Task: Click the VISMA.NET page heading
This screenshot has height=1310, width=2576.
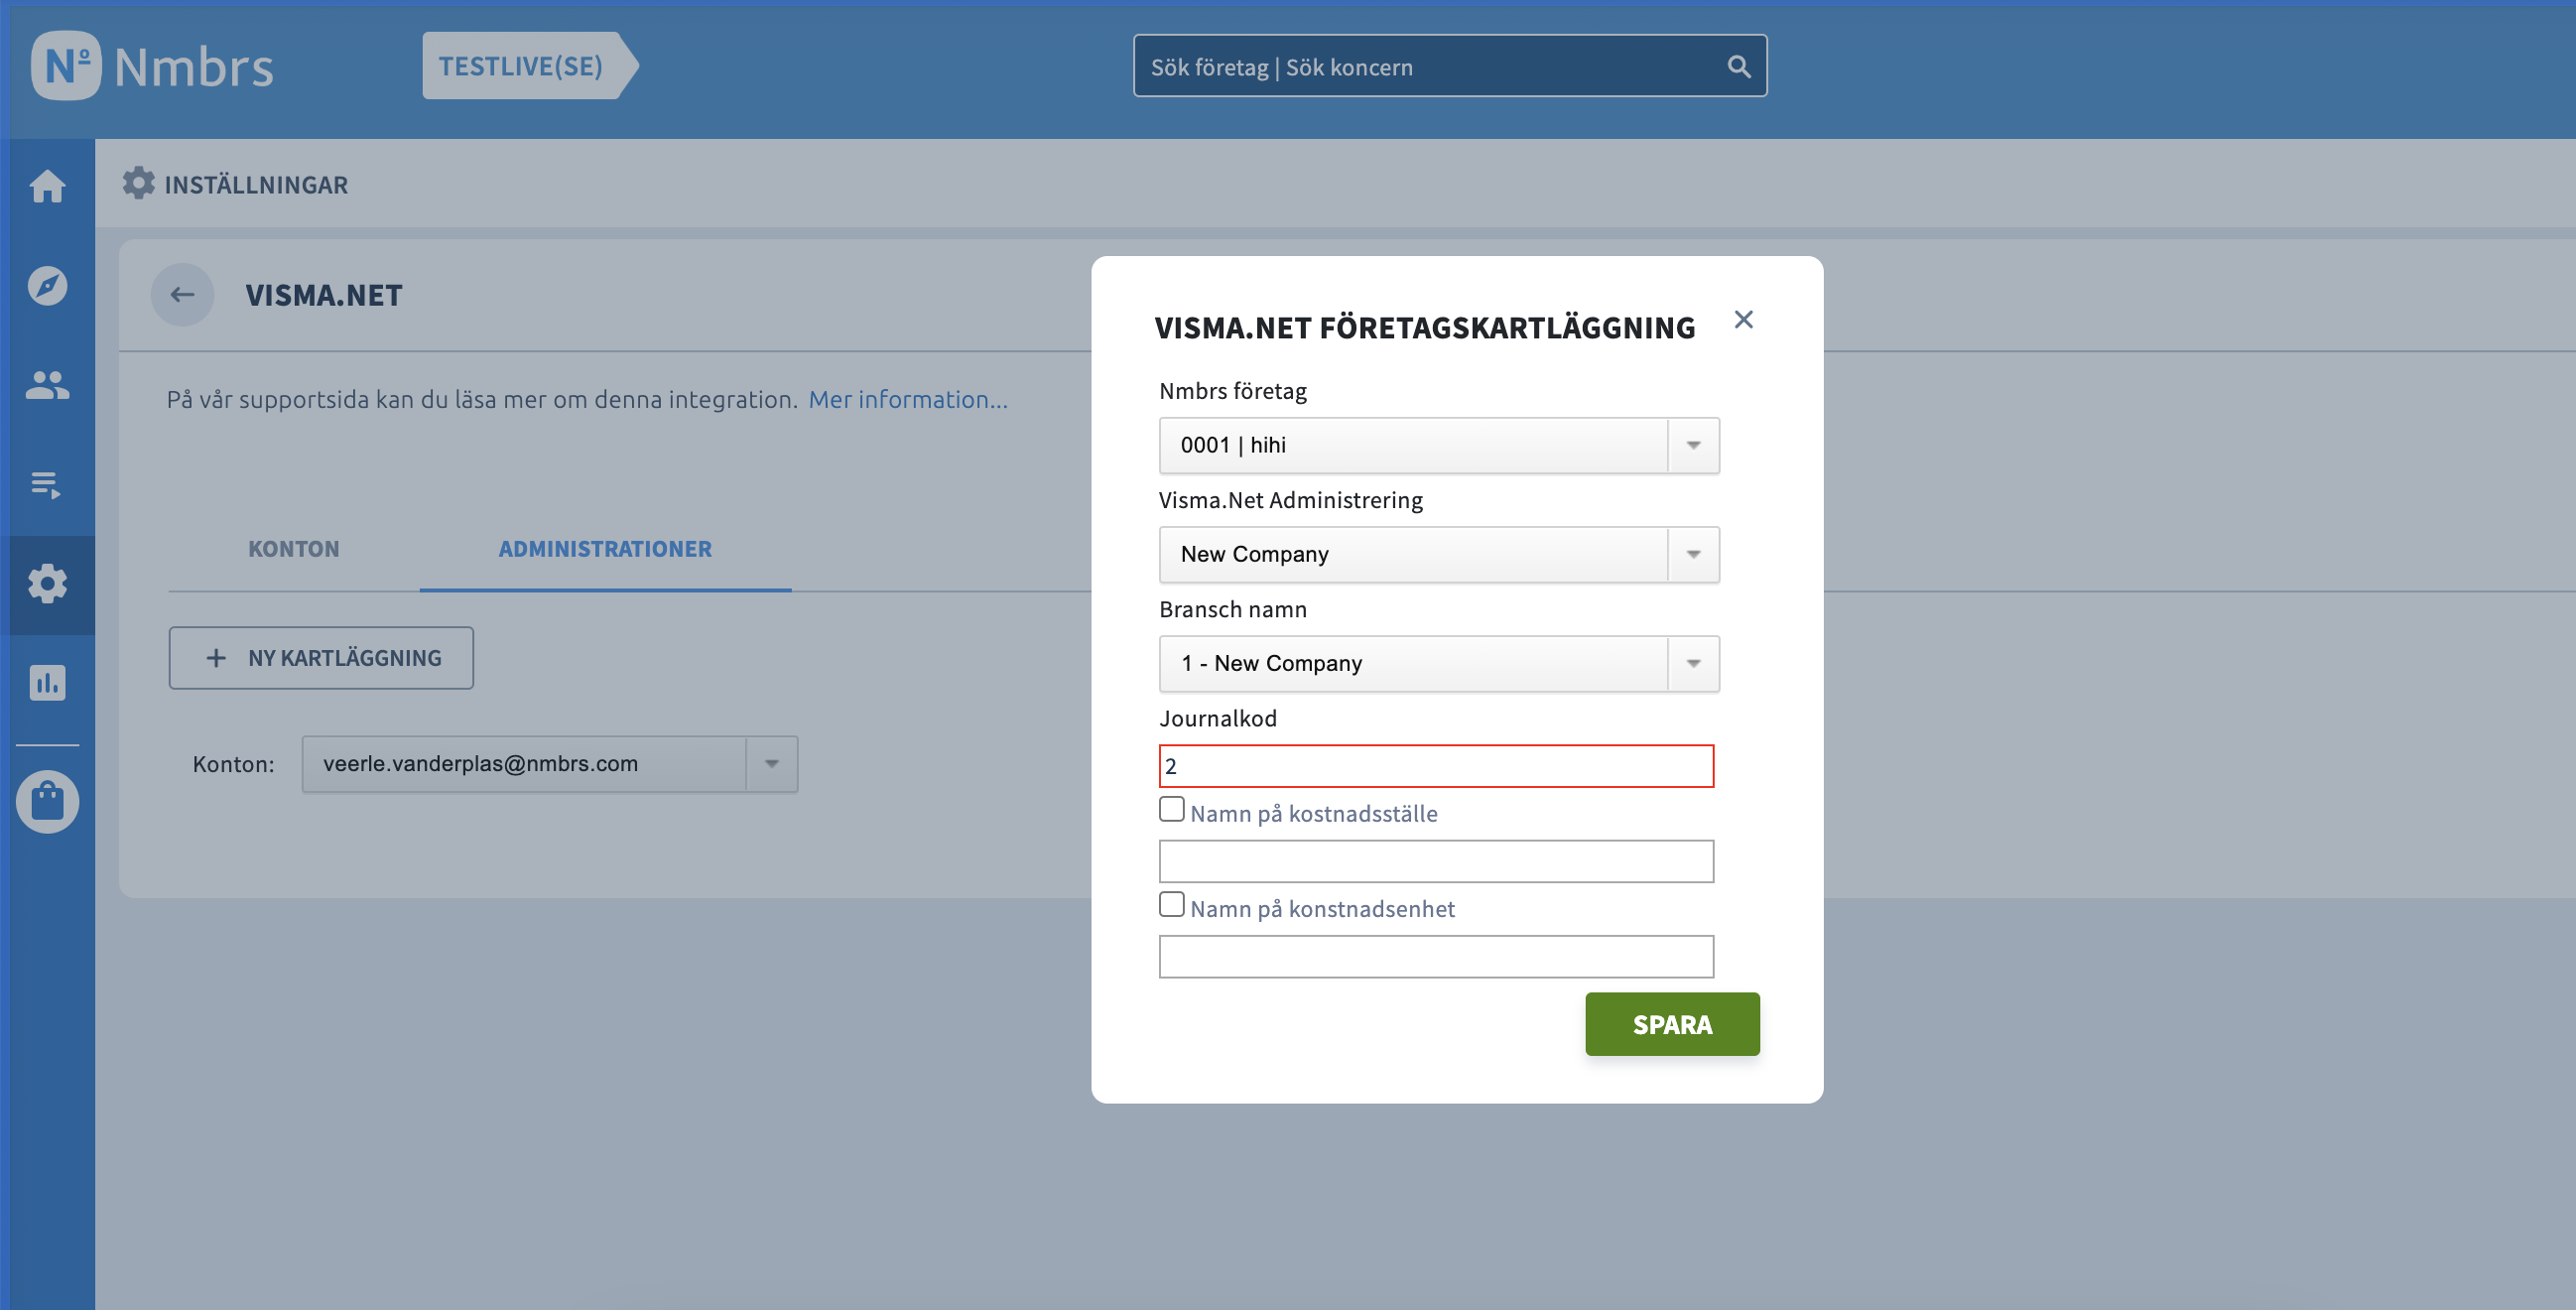Action: coord(324,295)
